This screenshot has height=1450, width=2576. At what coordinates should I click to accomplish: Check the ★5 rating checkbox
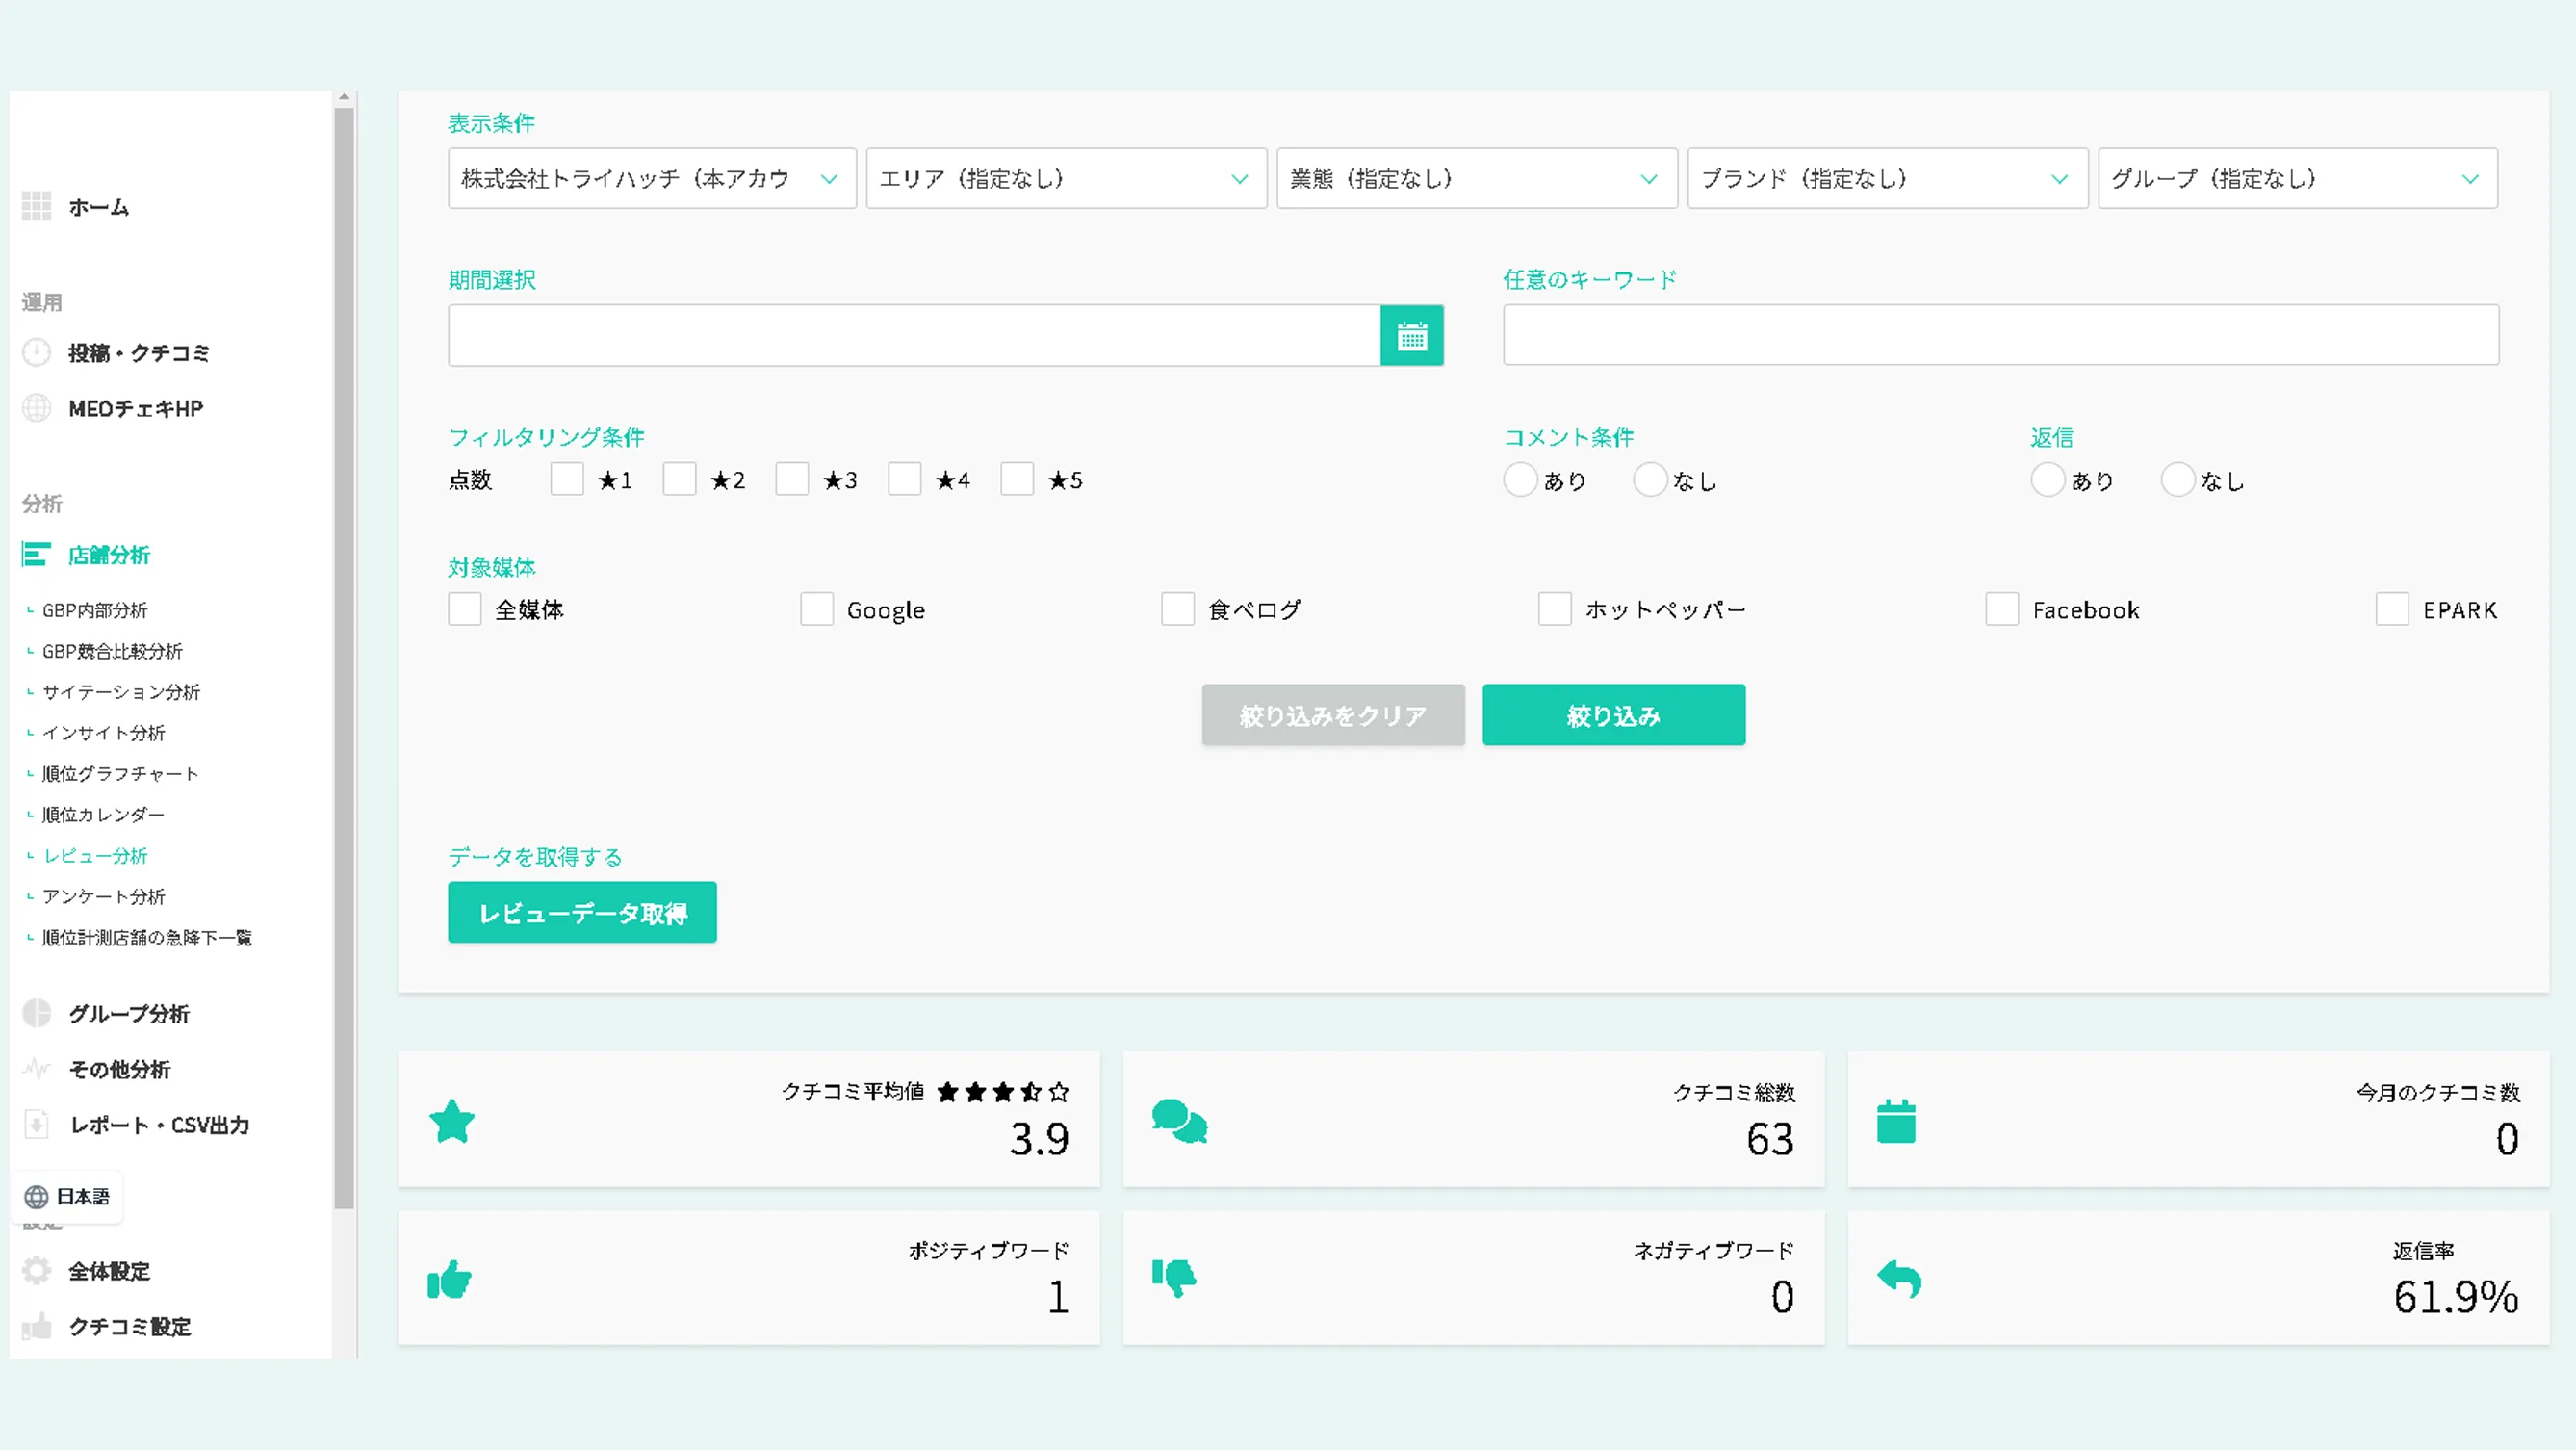tap(1017, 479)
